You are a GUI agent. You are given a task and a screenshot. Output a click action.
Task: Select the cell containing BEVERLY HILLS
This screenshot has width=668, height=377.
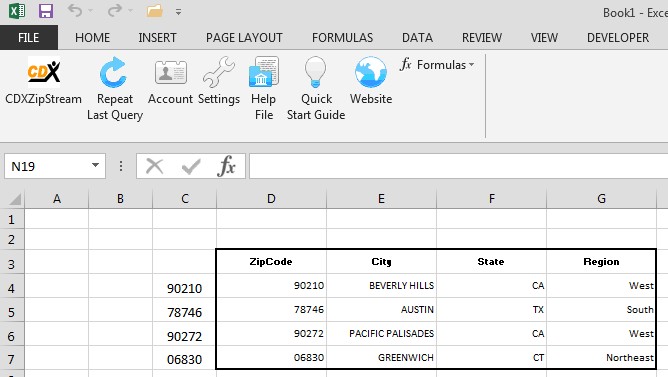(x=382, y=285)
